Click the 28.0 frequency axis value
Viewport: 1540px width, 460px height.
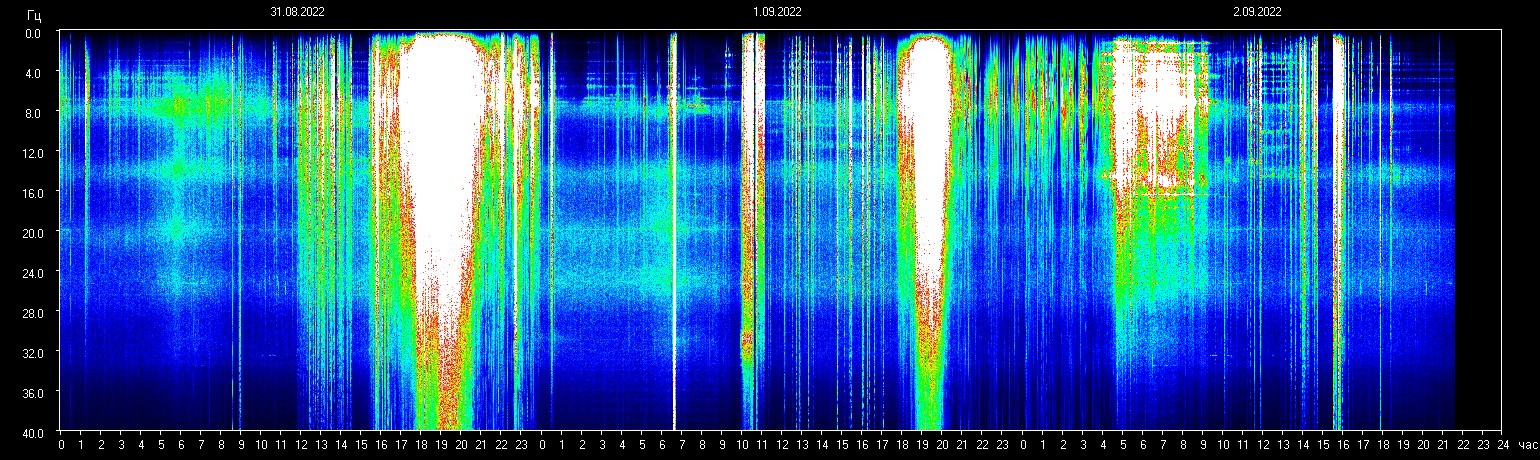click(x=31, y=312)
